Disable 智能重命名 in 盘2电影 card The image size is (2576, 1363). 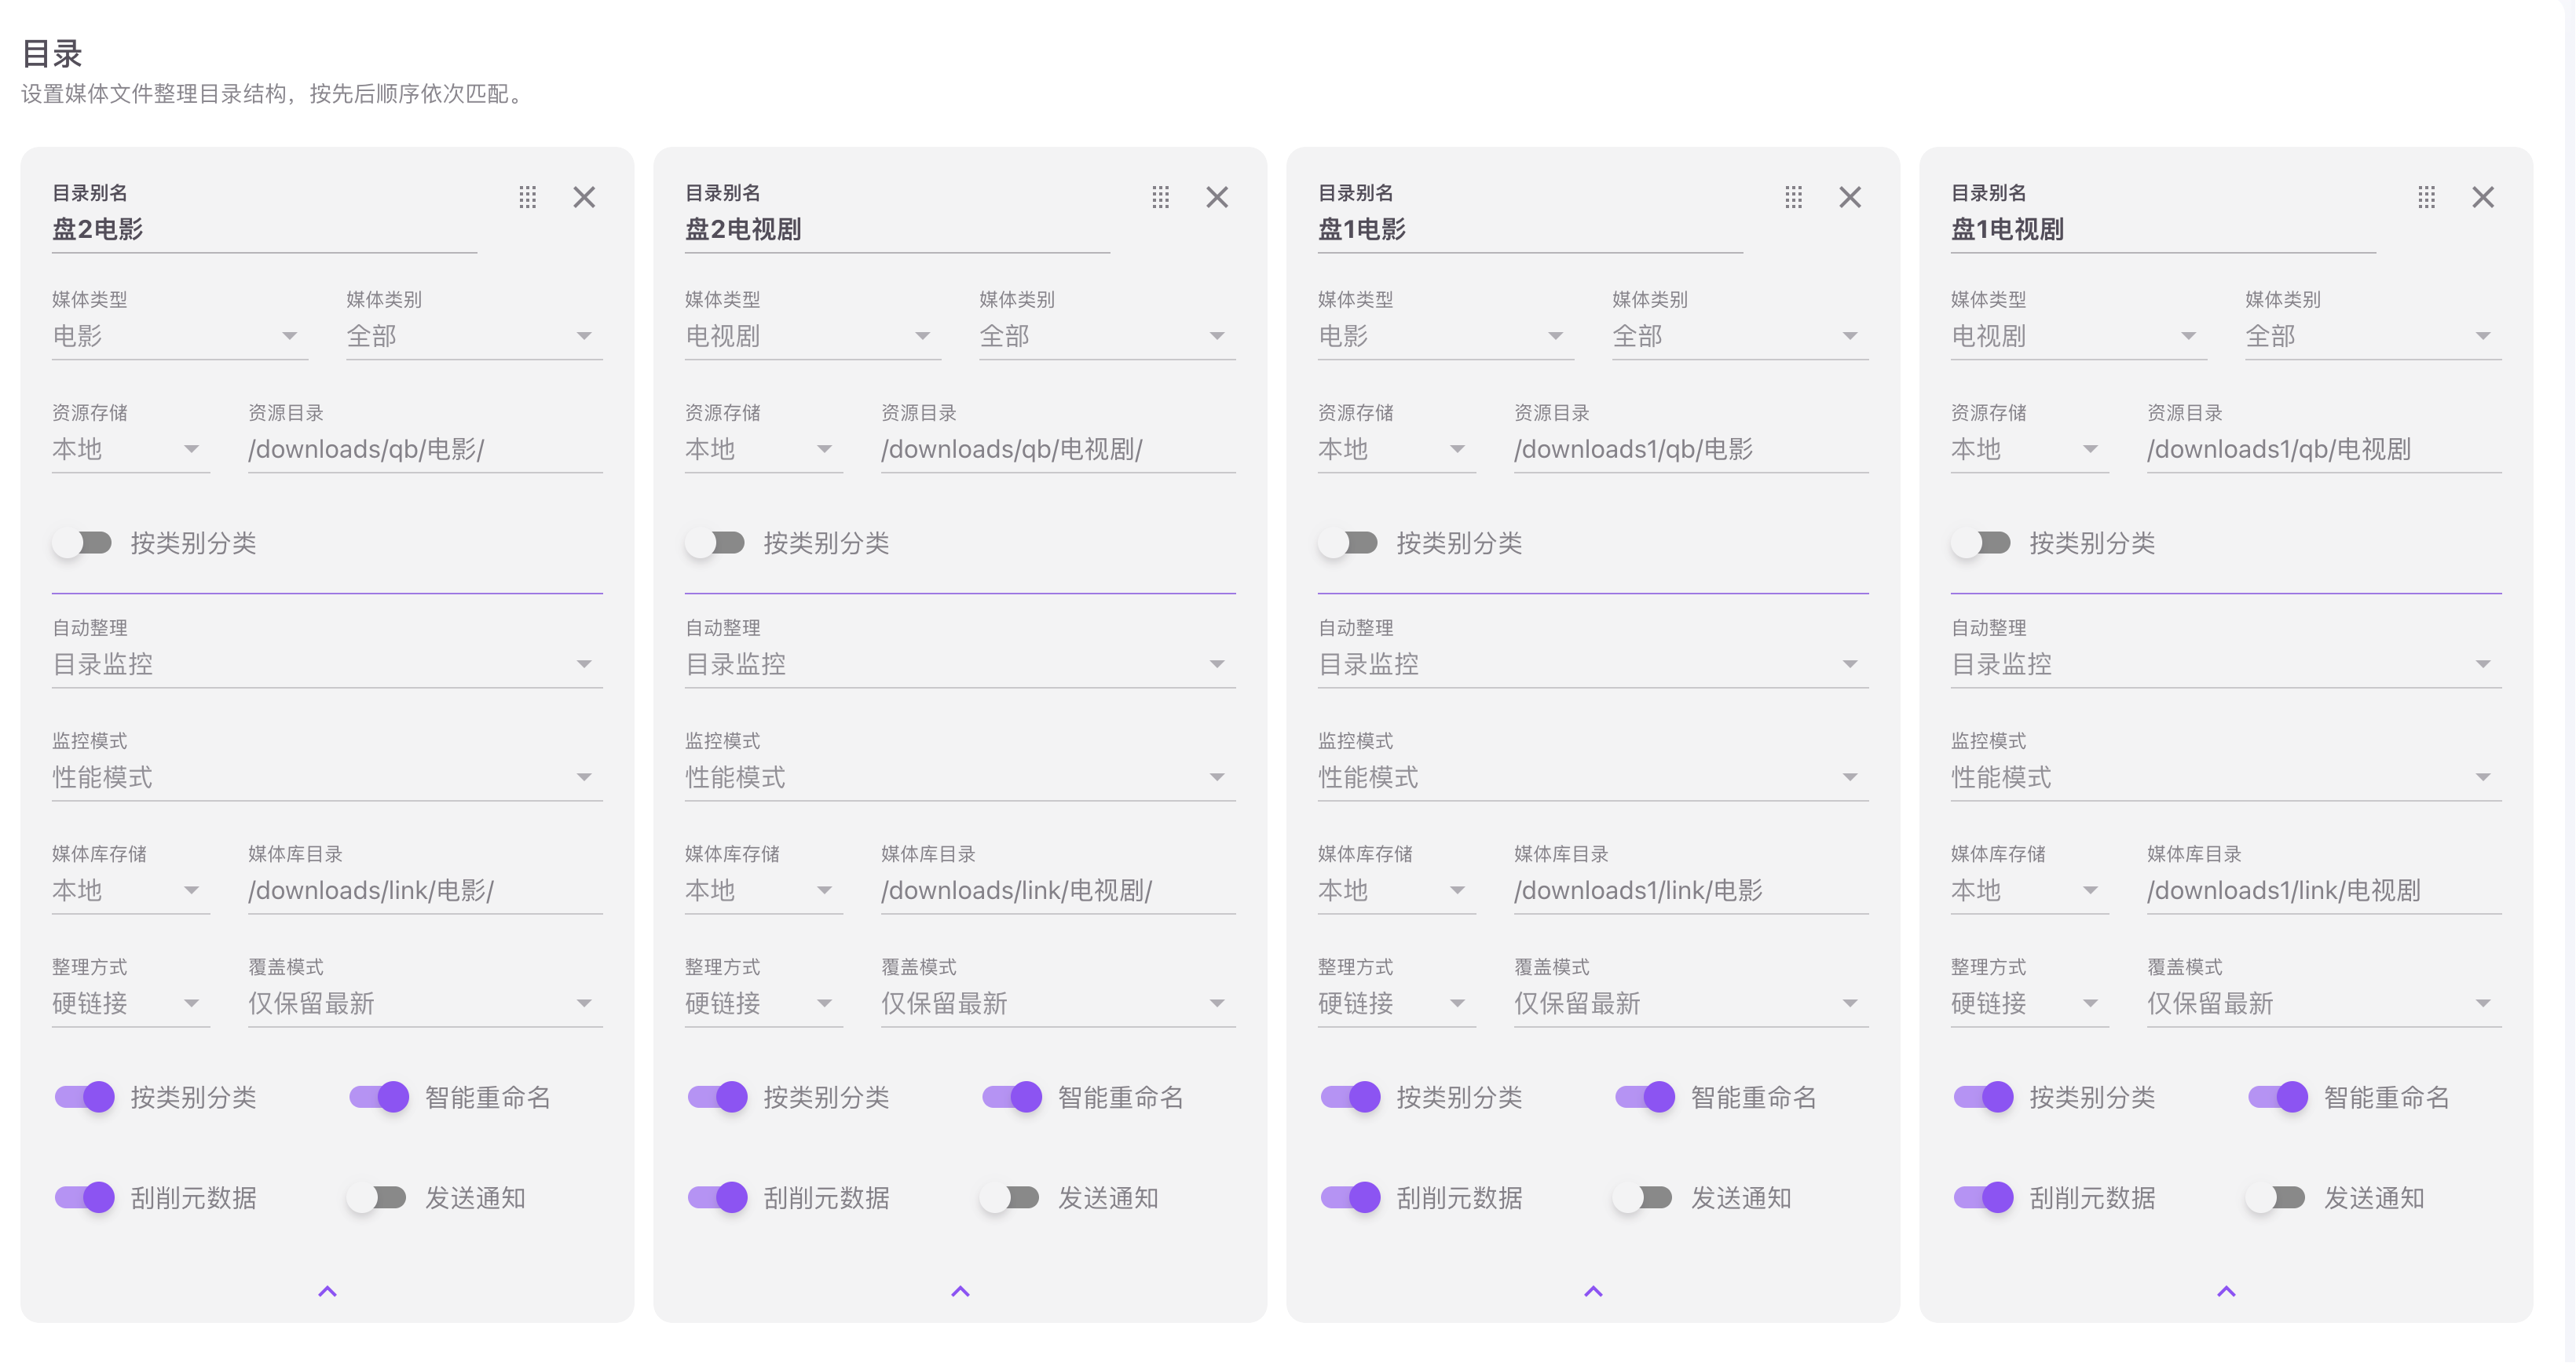379,1097
